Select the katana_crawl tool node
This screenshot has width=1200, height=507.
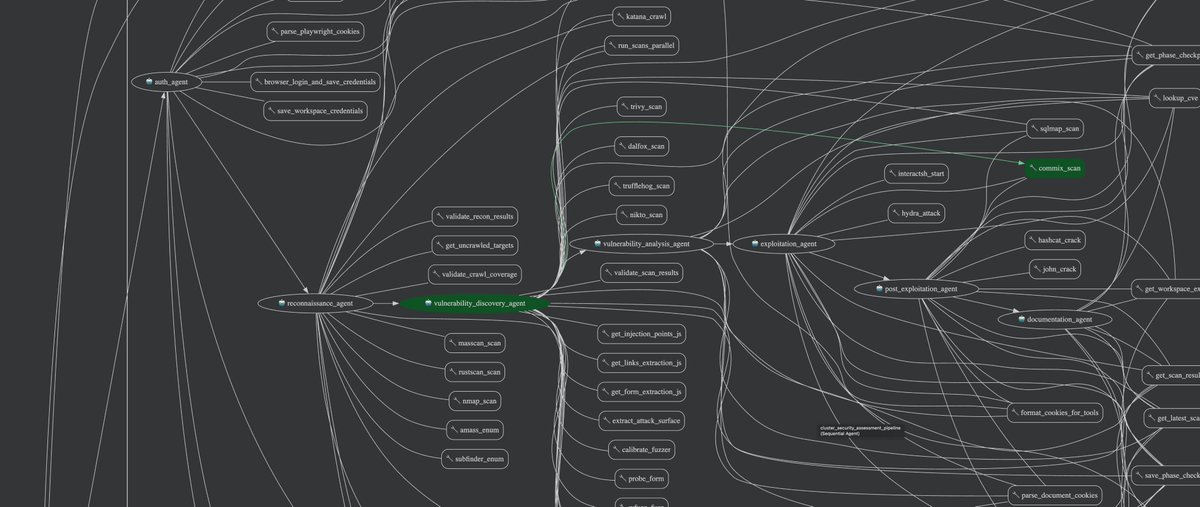[x=641, y=17]
